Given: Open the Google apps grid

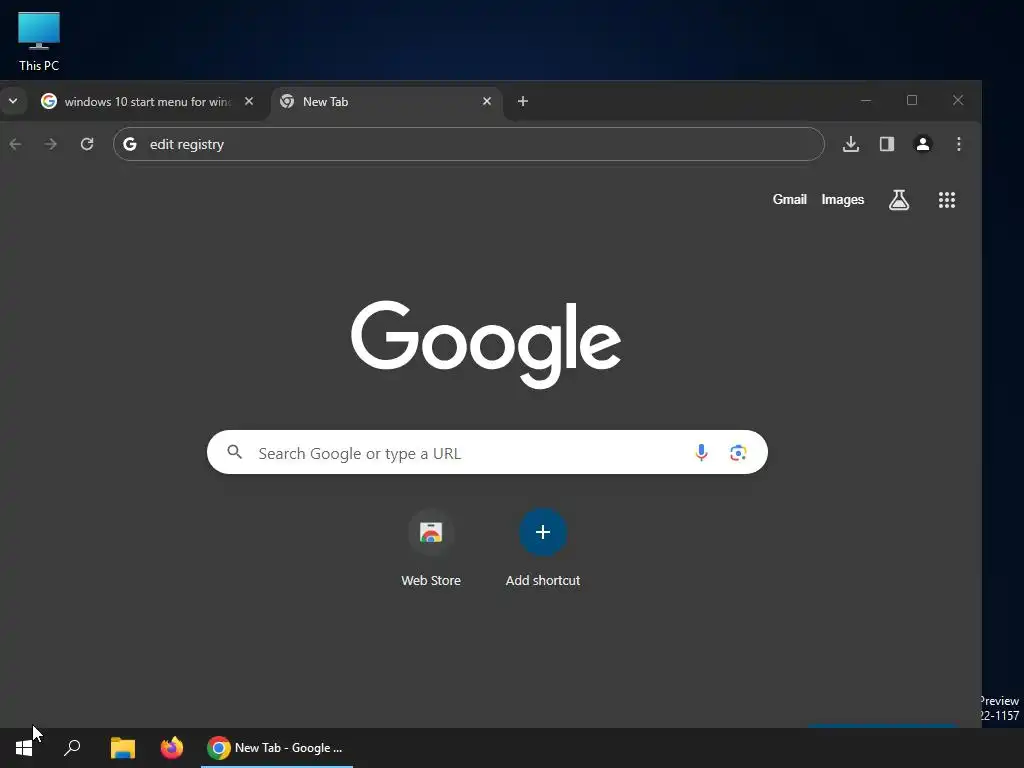Looking at the screenshot, I should tap(946, 200).
